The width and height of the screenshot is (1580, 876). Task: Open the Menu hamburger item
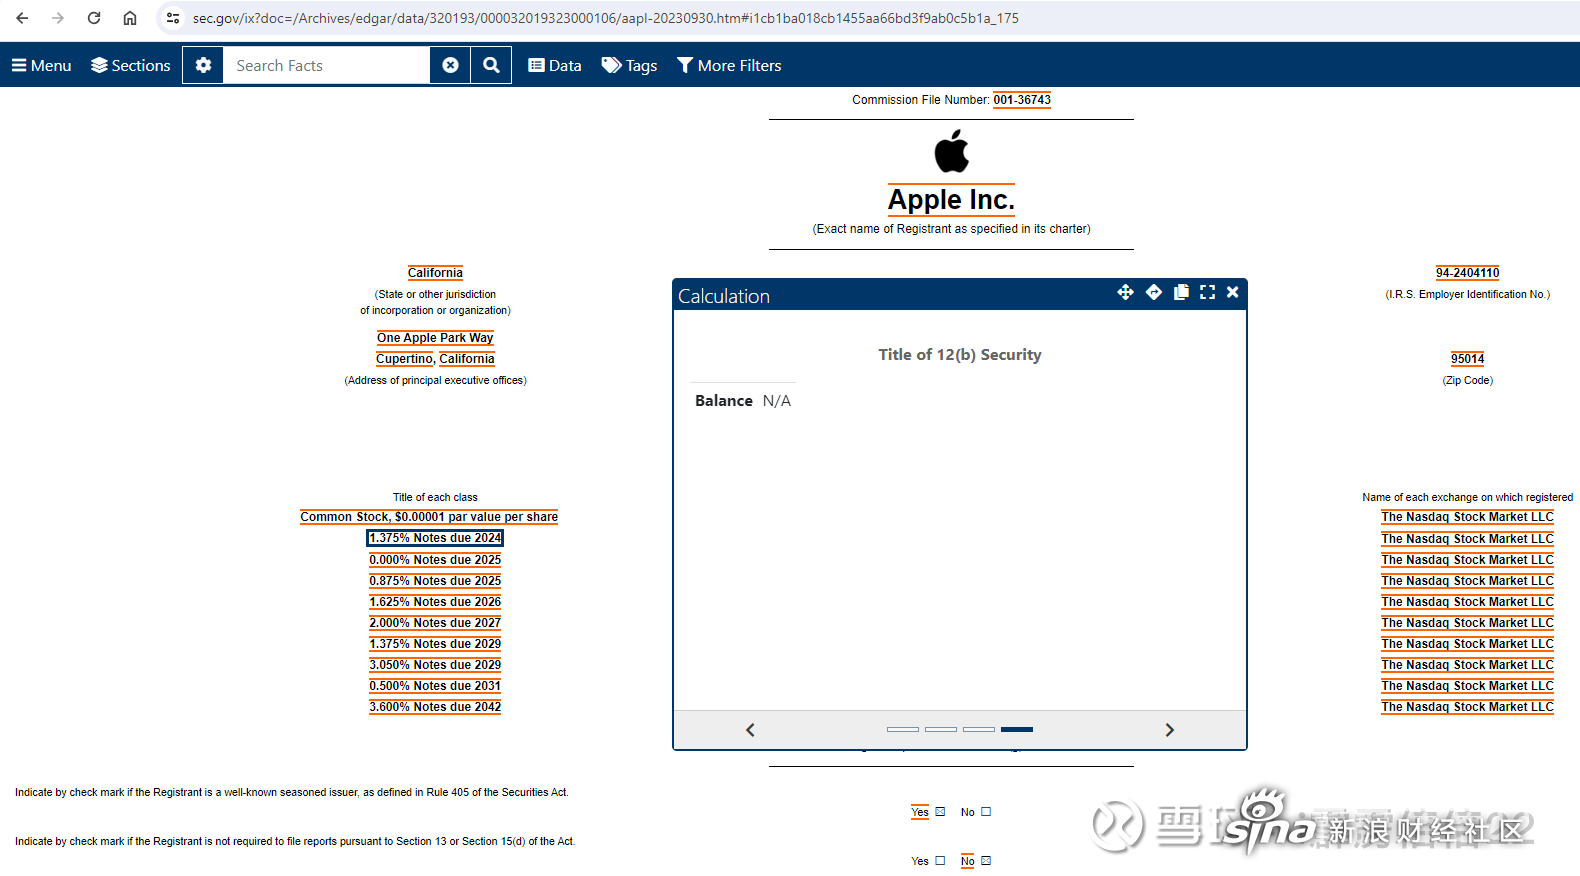click(x=42, y=65)
